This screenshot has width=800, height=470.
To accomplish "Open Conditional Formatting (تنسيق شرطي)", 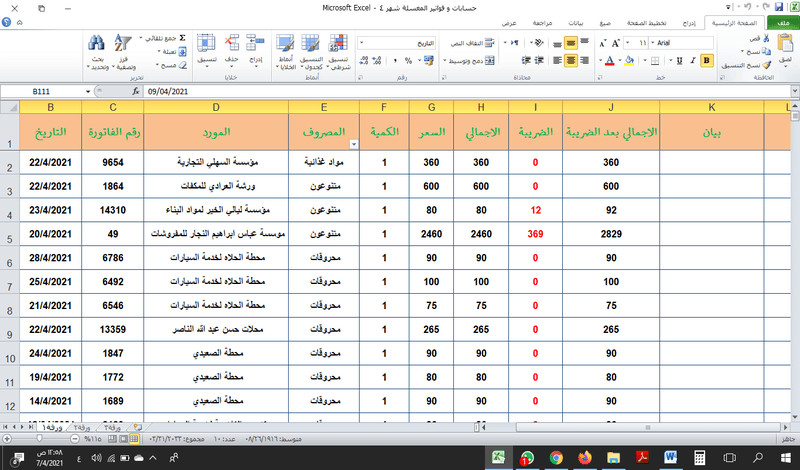I will (x=338, y=53).
